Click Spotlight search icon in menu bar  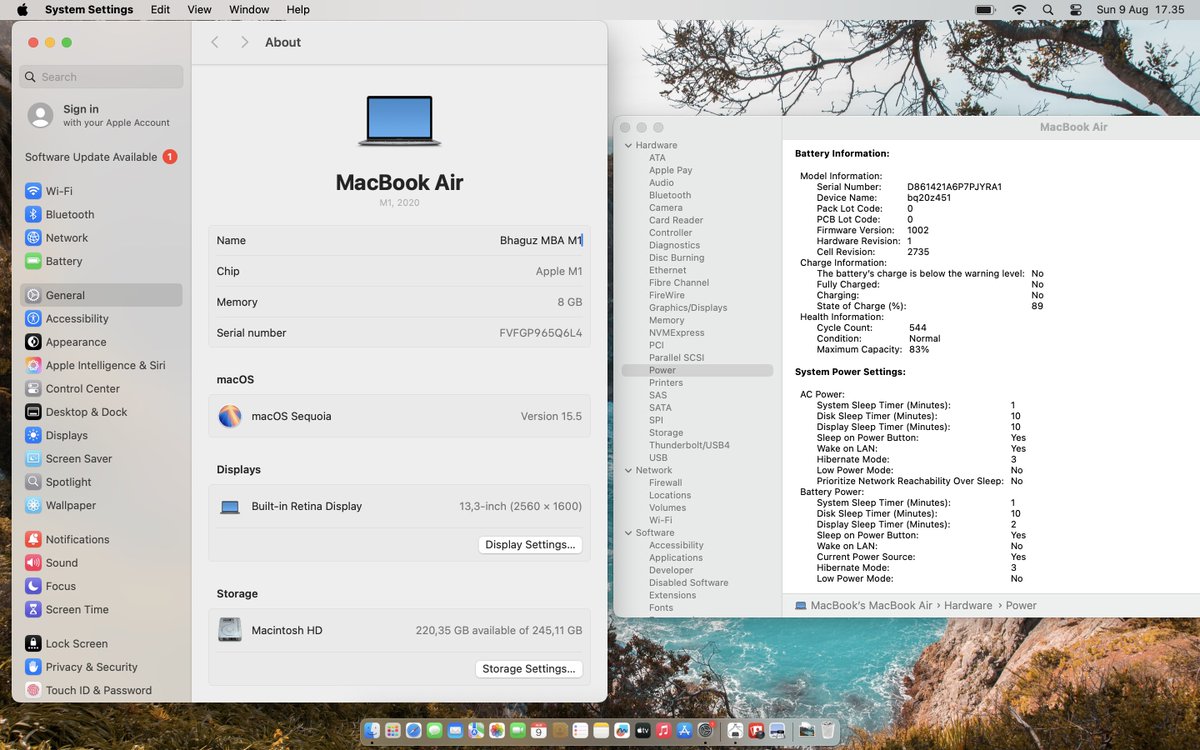(x=1048, y=10)
